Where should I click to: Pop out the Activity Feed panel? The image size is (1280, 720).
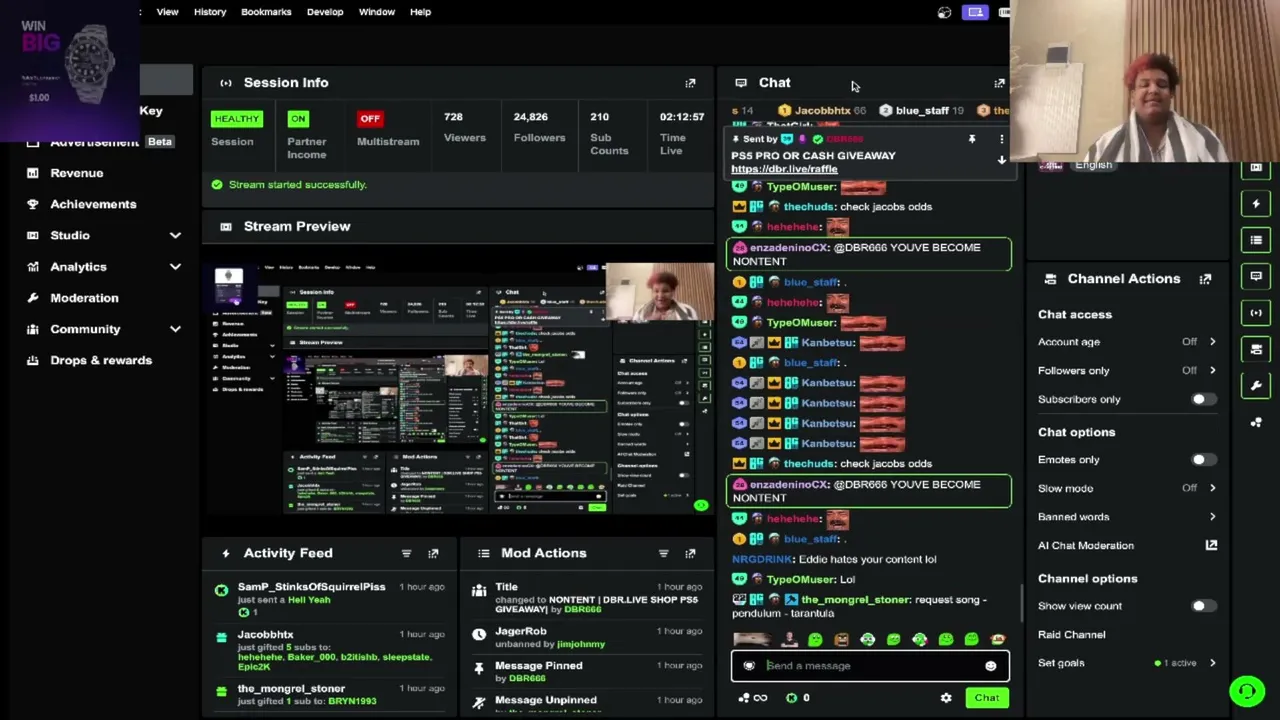click(x=433, y=553)
